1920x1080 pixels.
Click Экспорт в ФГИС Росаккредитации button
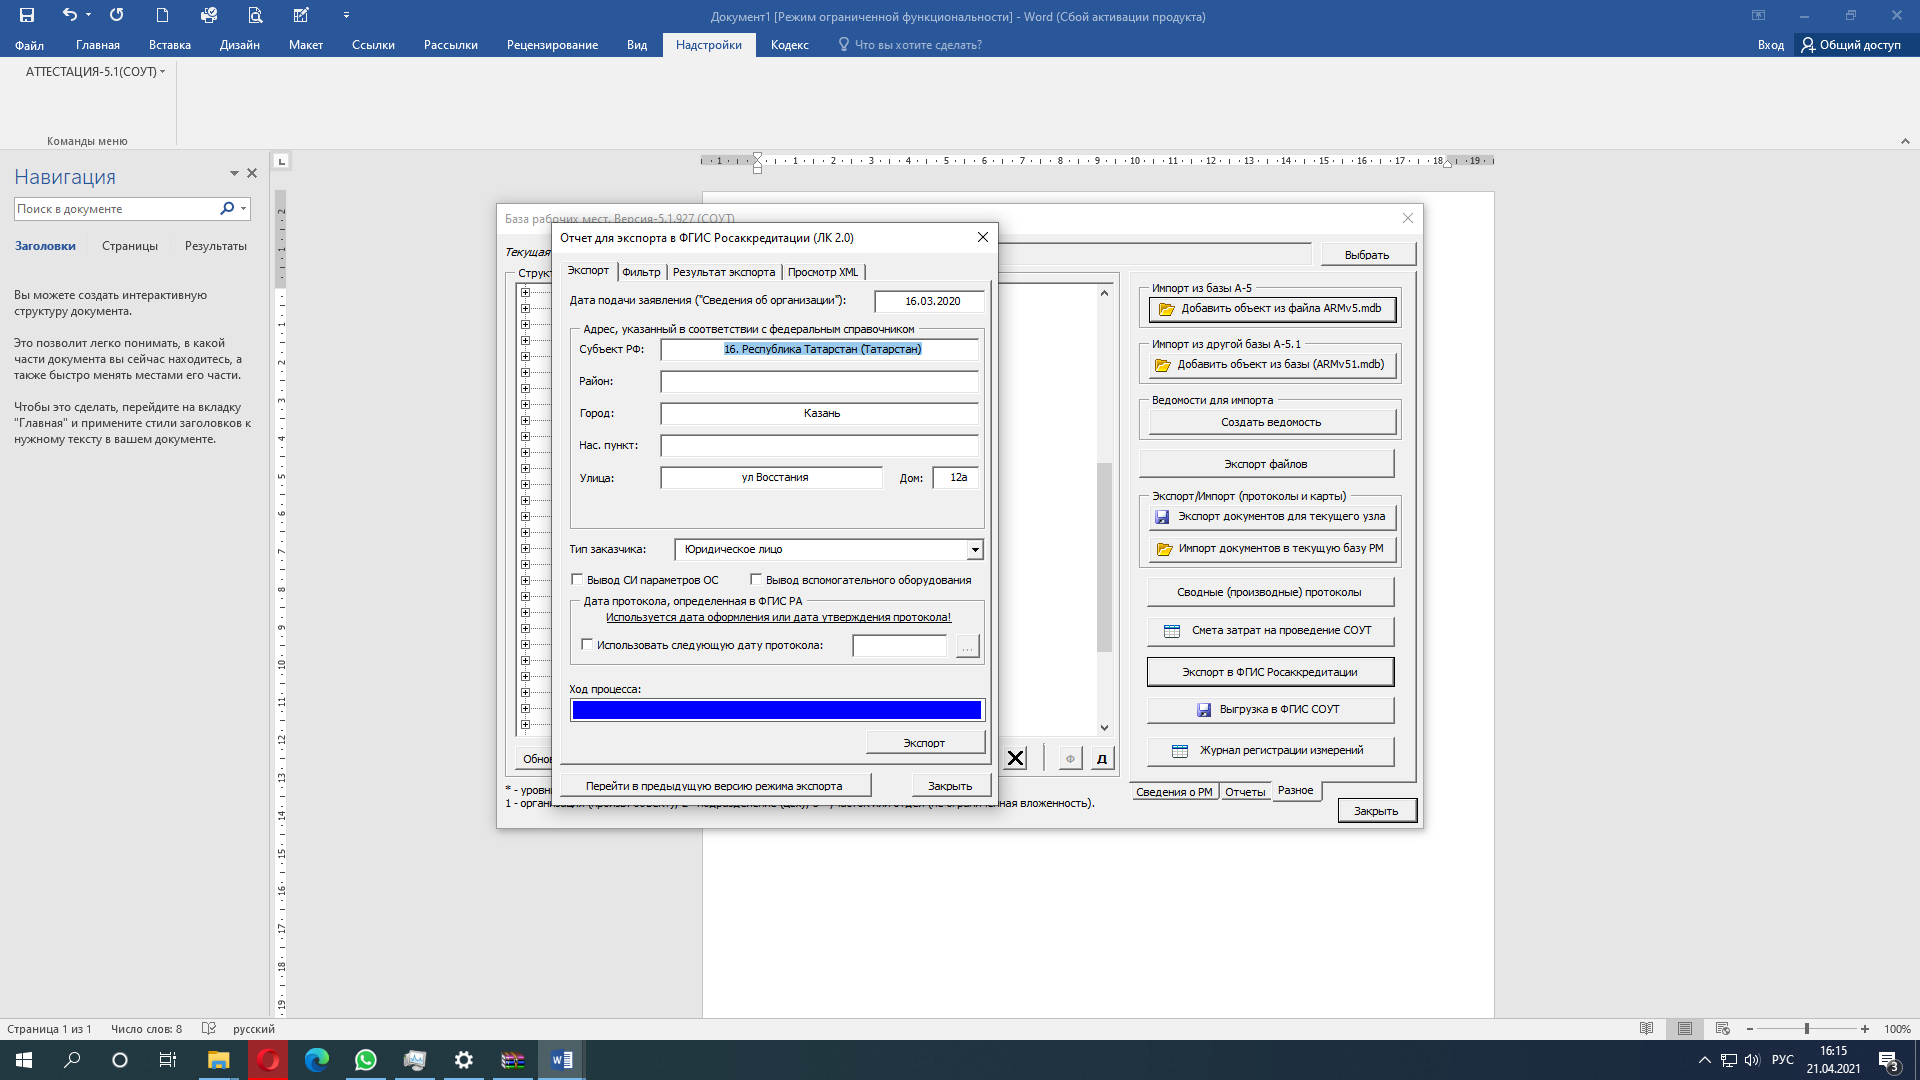[x=1270, y=672]
